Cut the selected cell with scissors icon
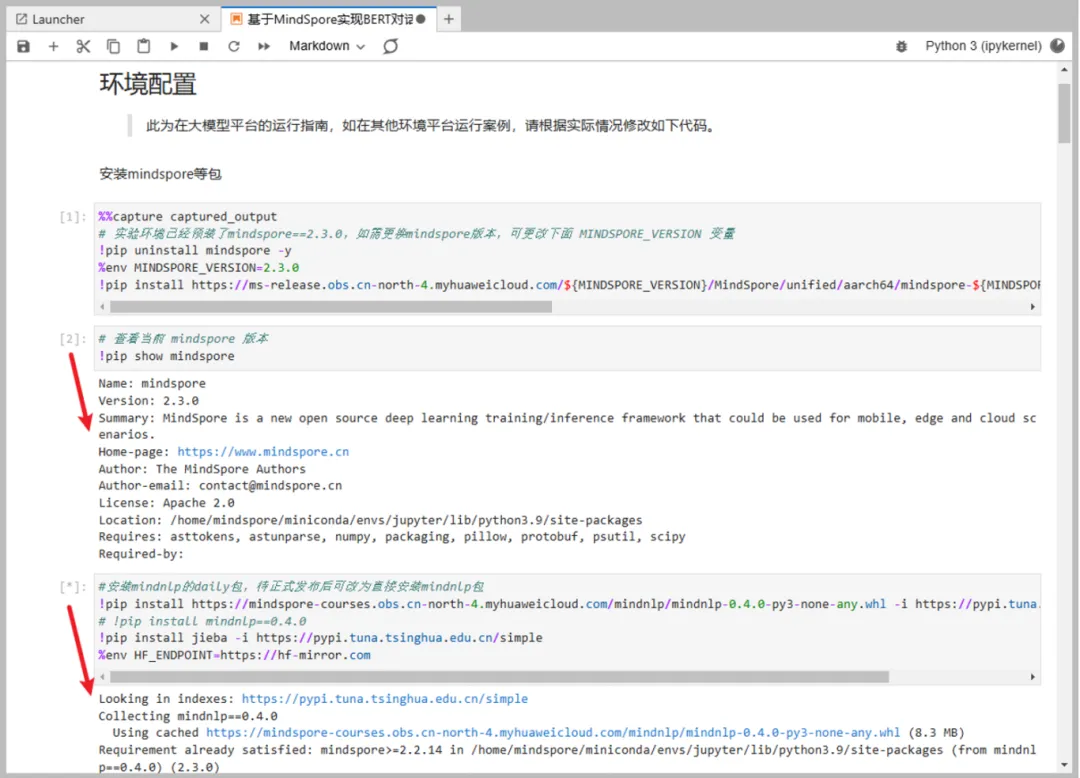This screenshot has width=1080, height=778. (x=83, y=46)
